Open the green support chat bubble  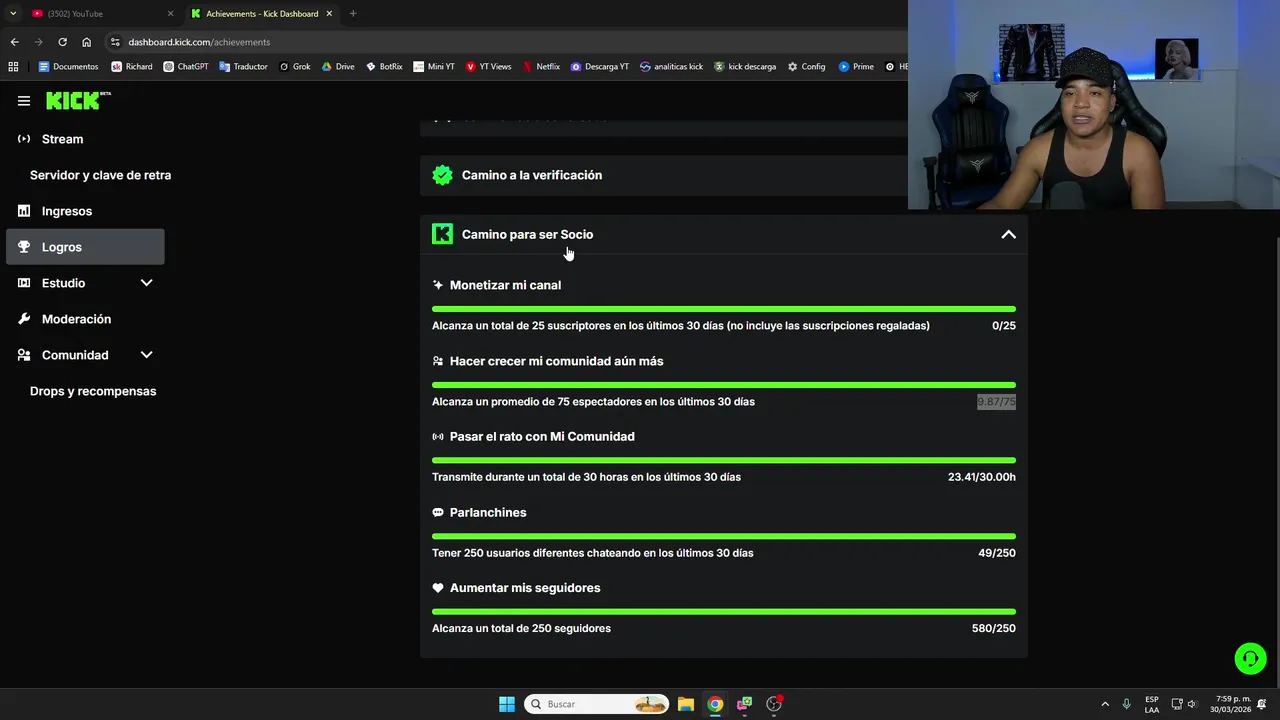(1250, 658)
